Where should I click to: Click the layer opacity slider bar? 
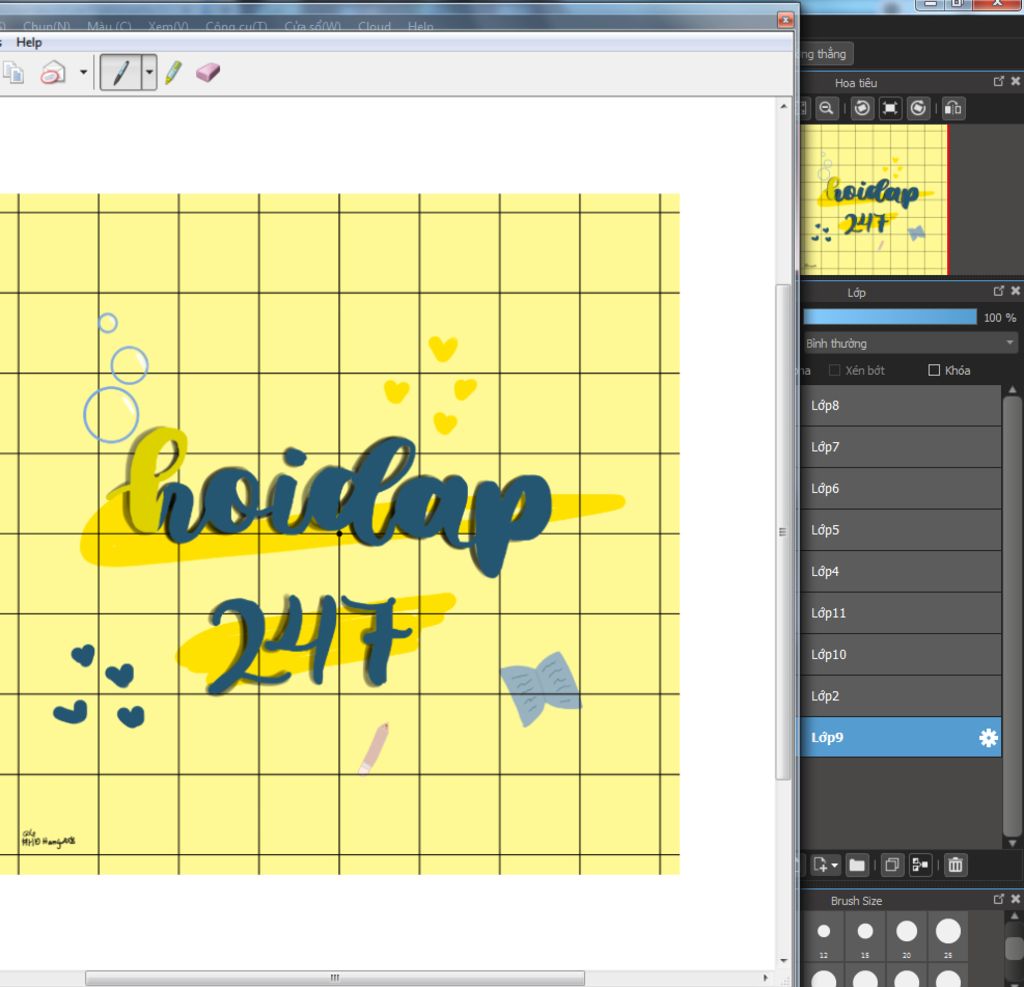(889, 317)
